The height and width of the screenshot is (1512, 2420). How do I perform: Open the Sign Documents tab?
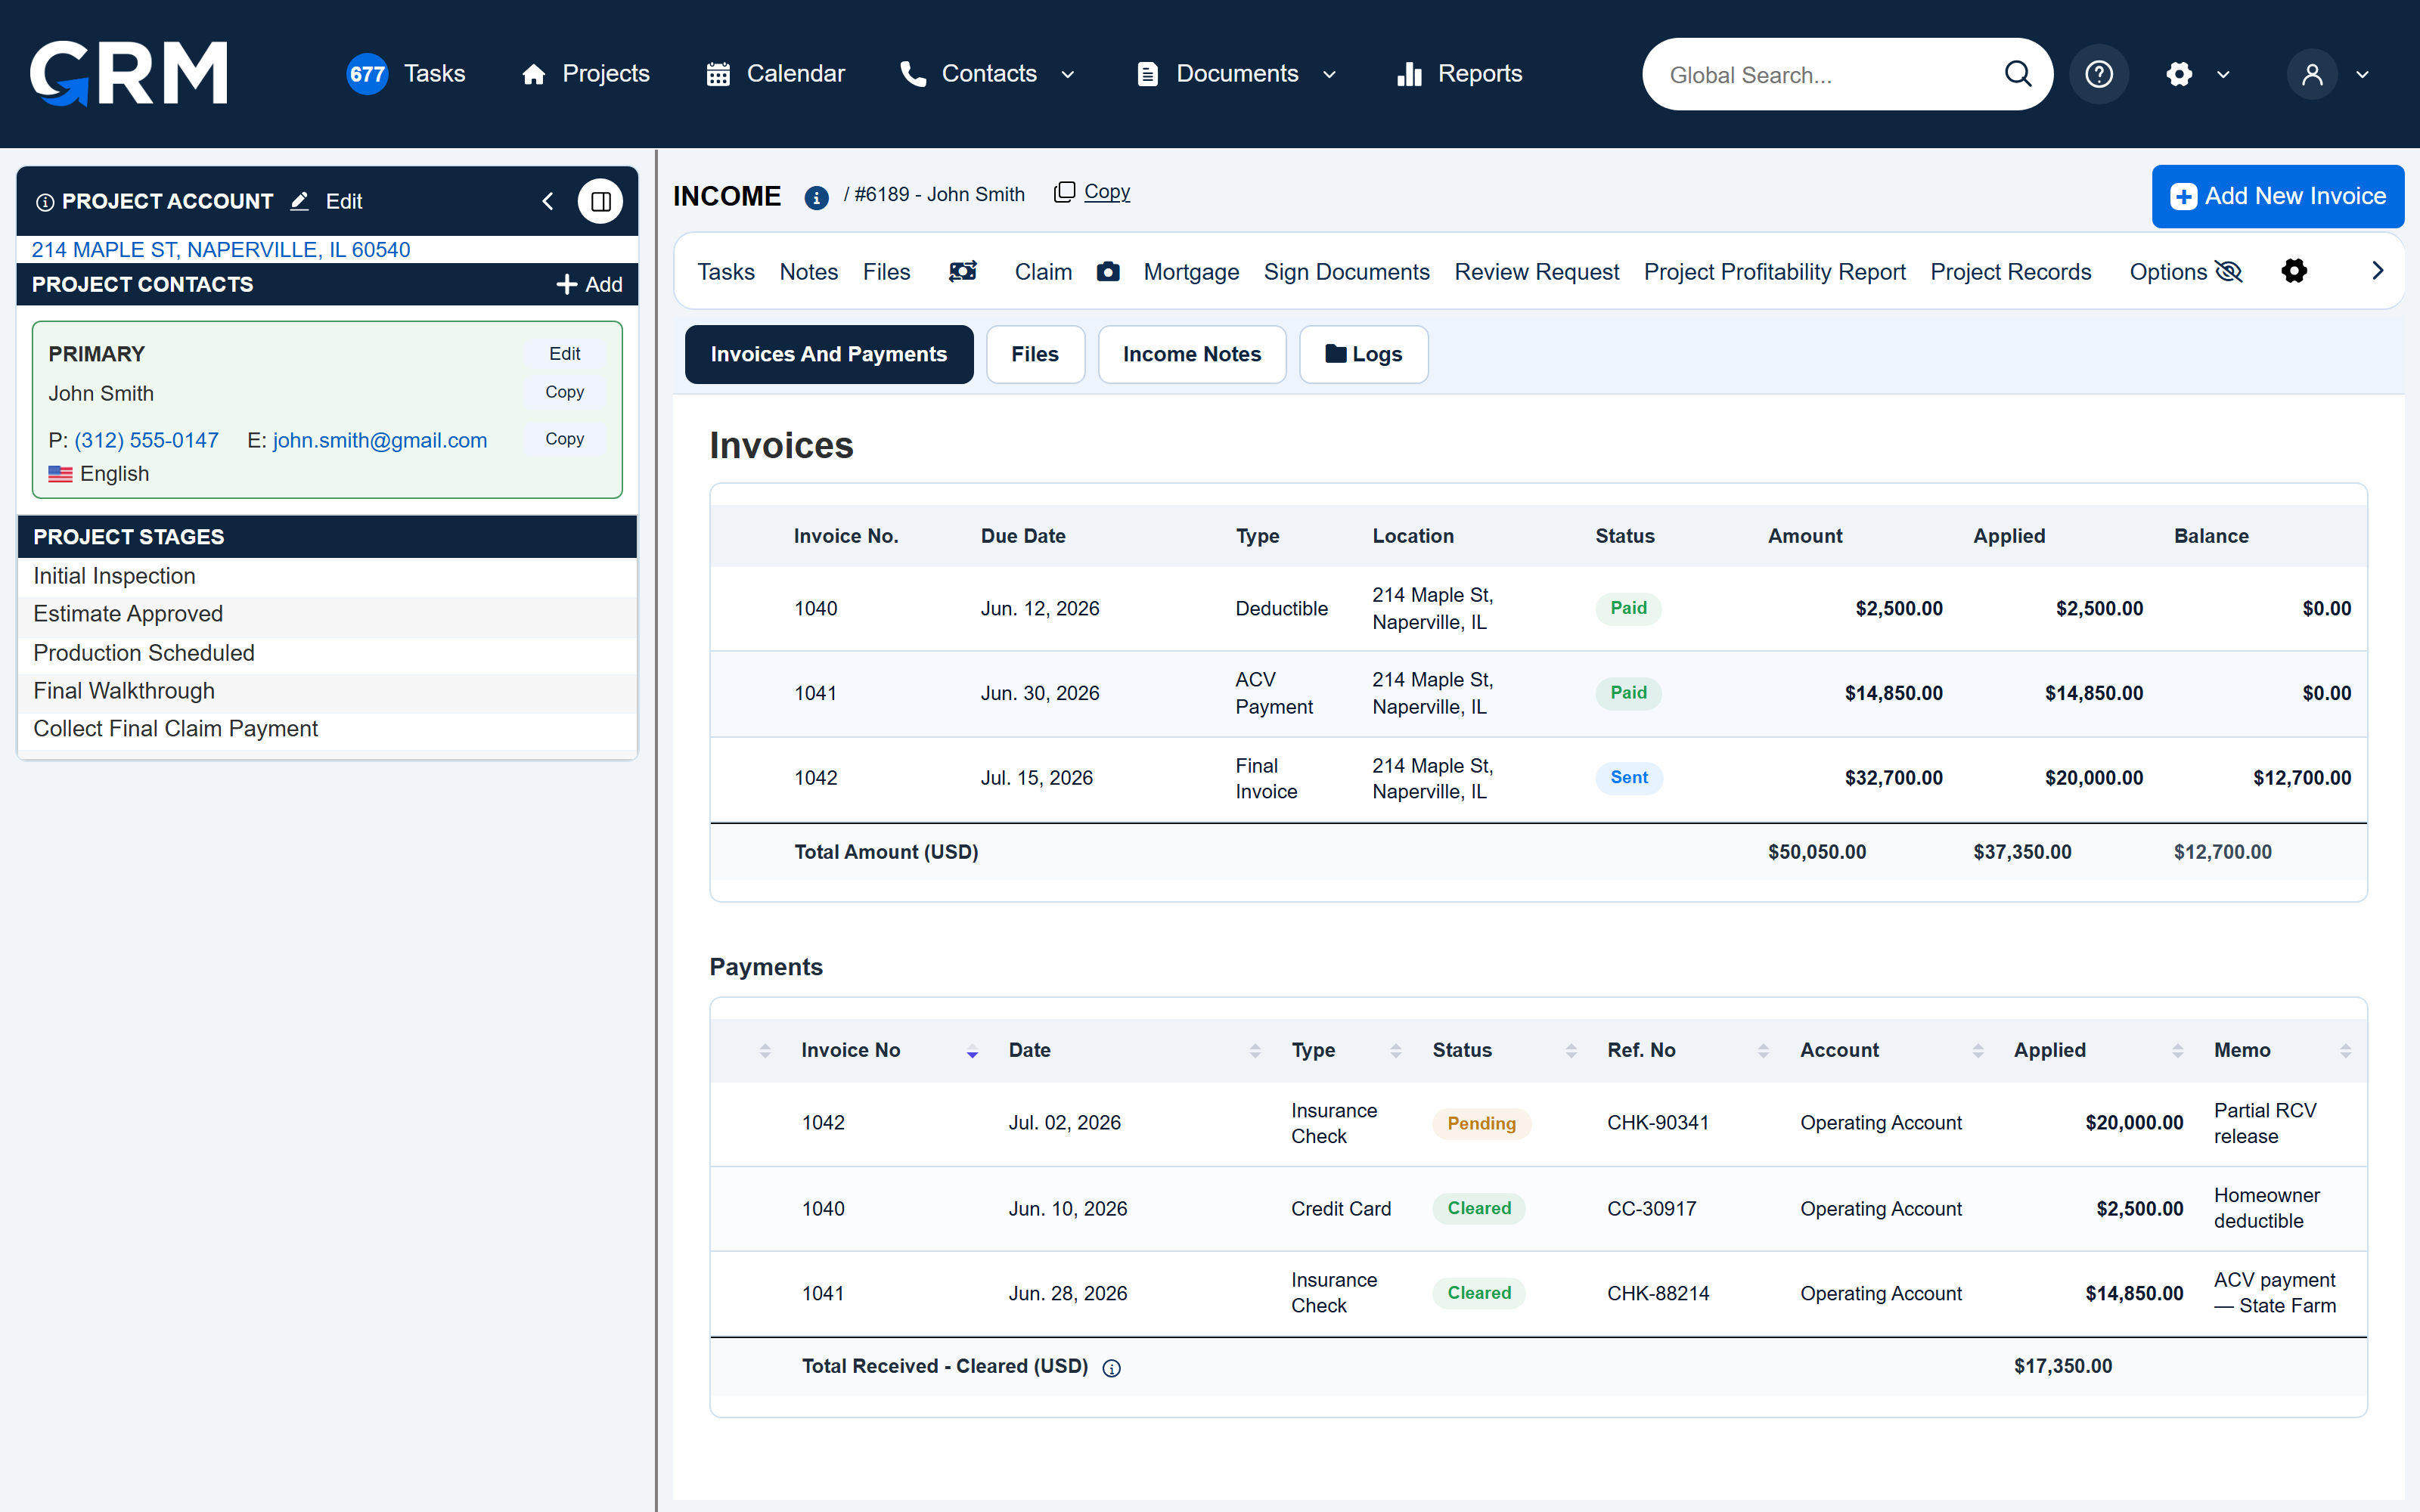click(1346, 272)
